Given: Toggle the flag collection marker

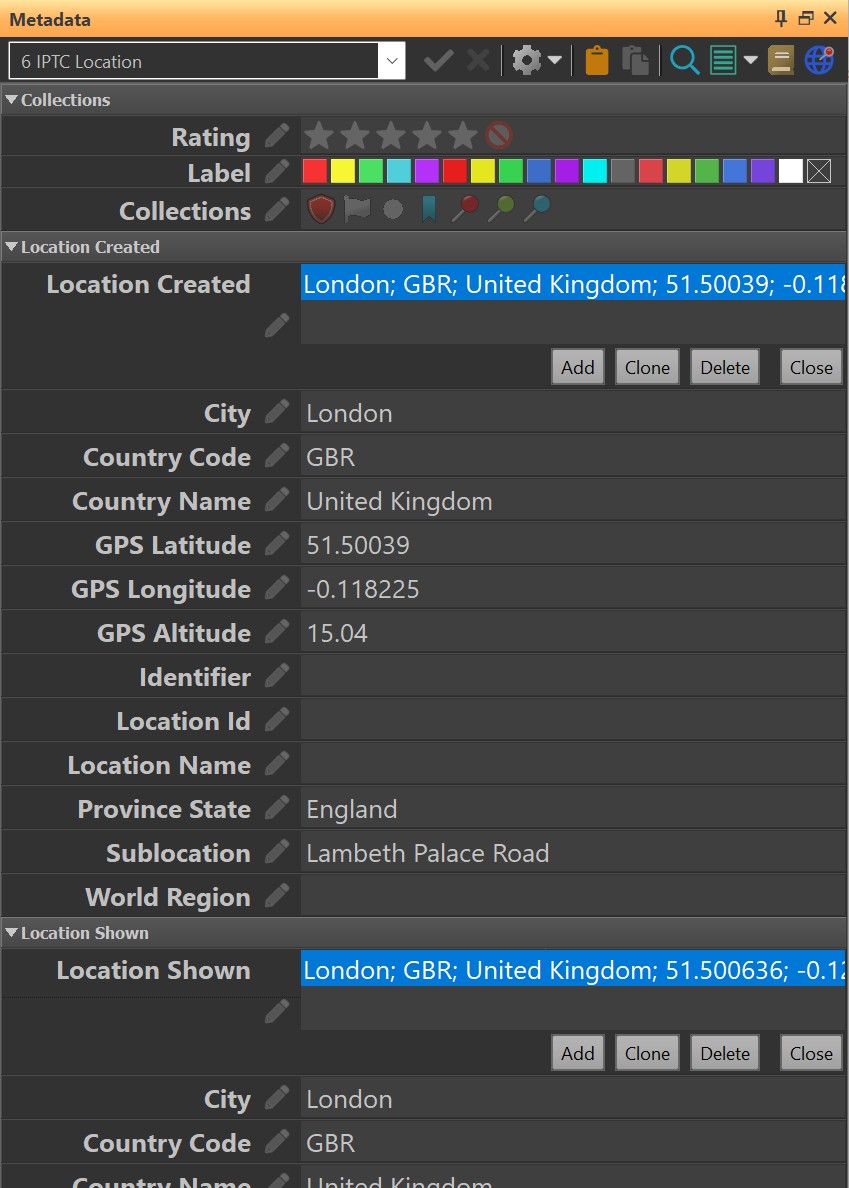Looking at the screenshot, I should pyautogui.click(x=357, y=209).
